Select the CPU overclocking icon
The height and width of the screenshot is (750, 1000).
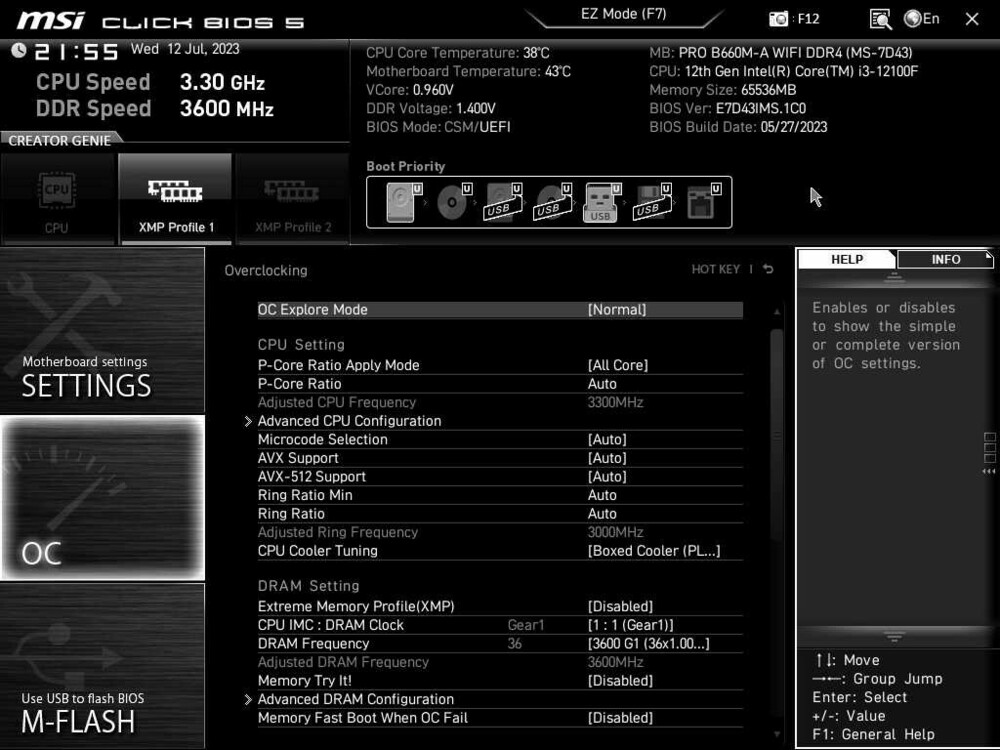pyautogui.click(x=57, y=195)
